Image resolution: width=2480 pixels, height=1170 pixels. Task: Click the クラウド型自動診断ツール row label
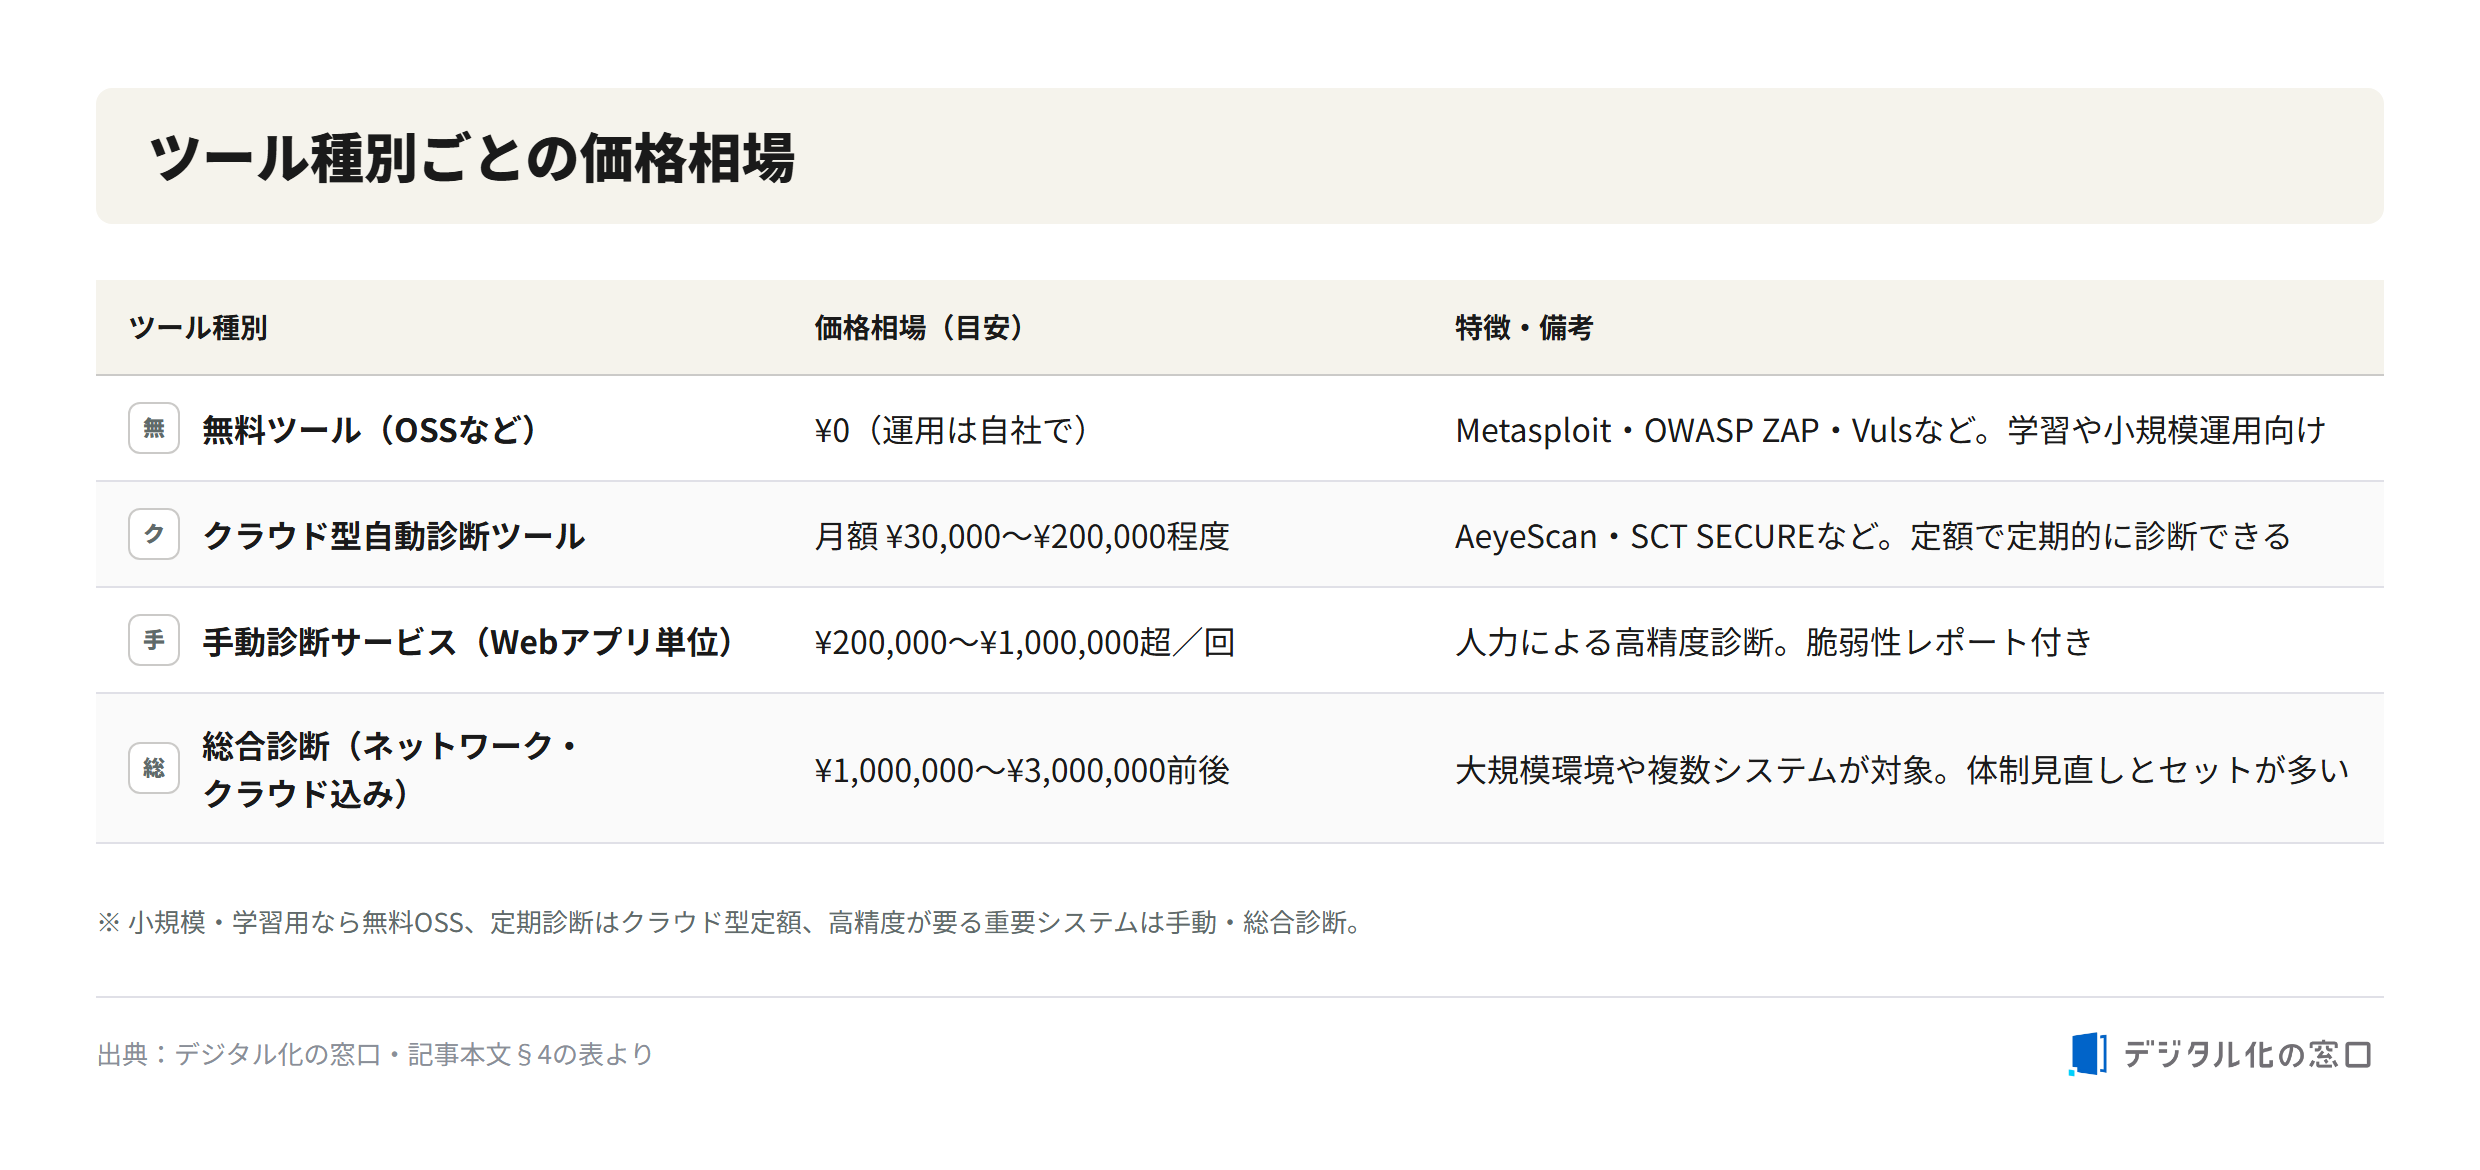tap(394, 536)
